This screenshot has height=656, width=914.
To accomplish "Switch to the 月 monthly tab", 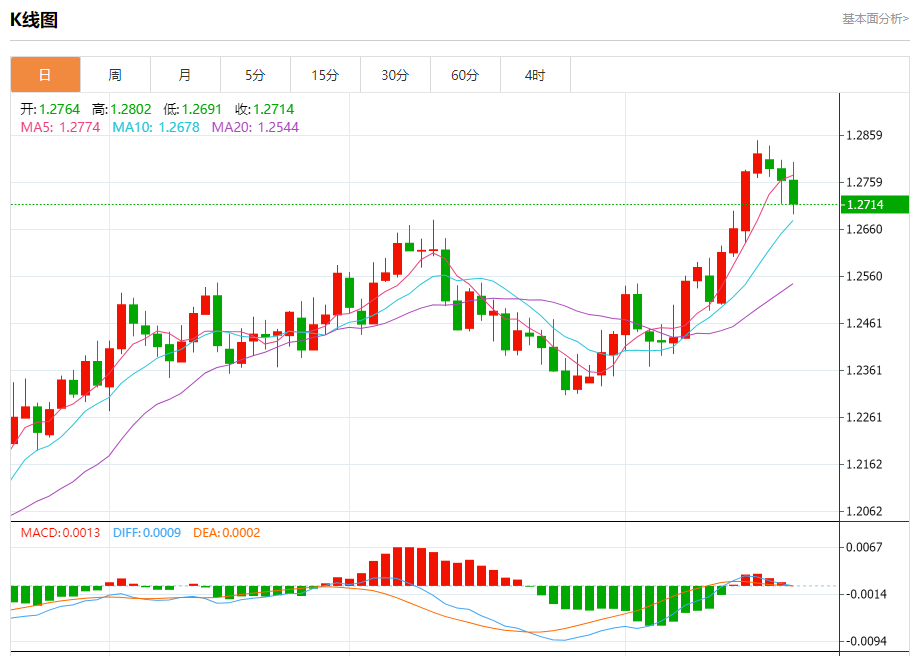I will (185, 75).
